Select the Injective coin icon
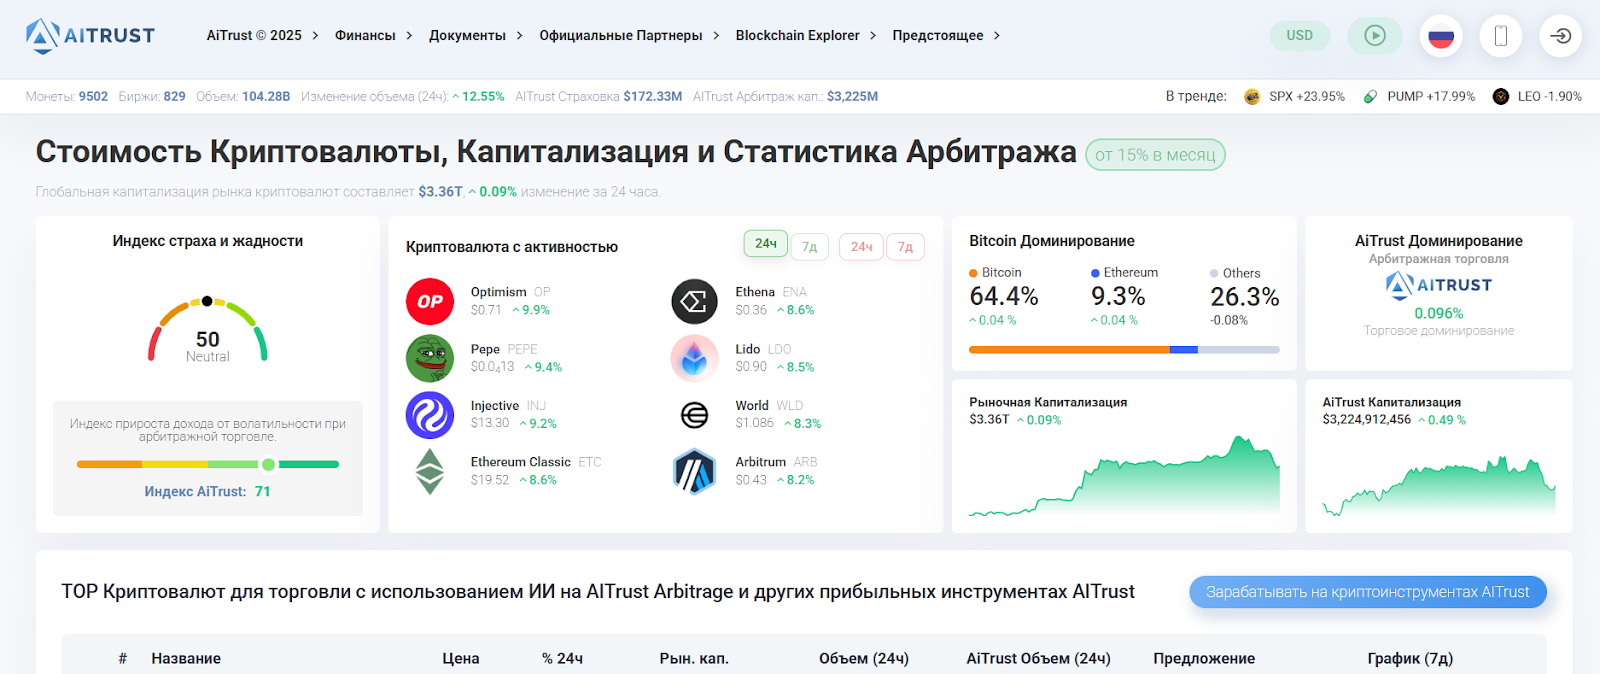Screen dimensions: 1600x674 [430, 415]
